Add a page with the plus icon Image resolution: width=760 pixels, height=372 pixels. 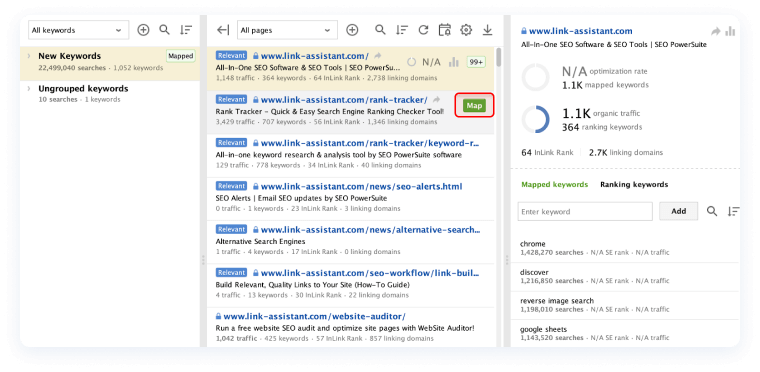(352, 30)
